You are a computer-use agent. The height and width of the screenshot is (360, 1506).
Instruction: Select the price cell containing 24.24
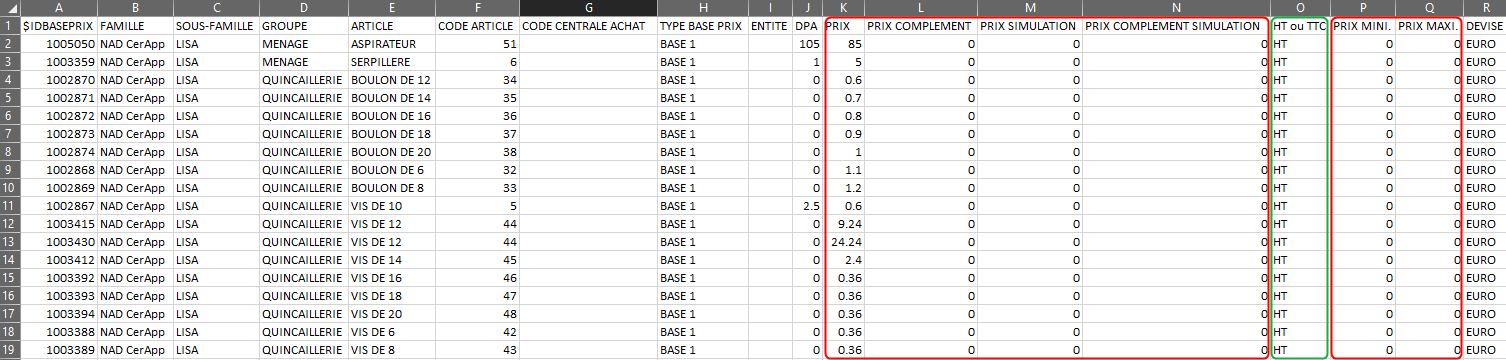[845, 241]
